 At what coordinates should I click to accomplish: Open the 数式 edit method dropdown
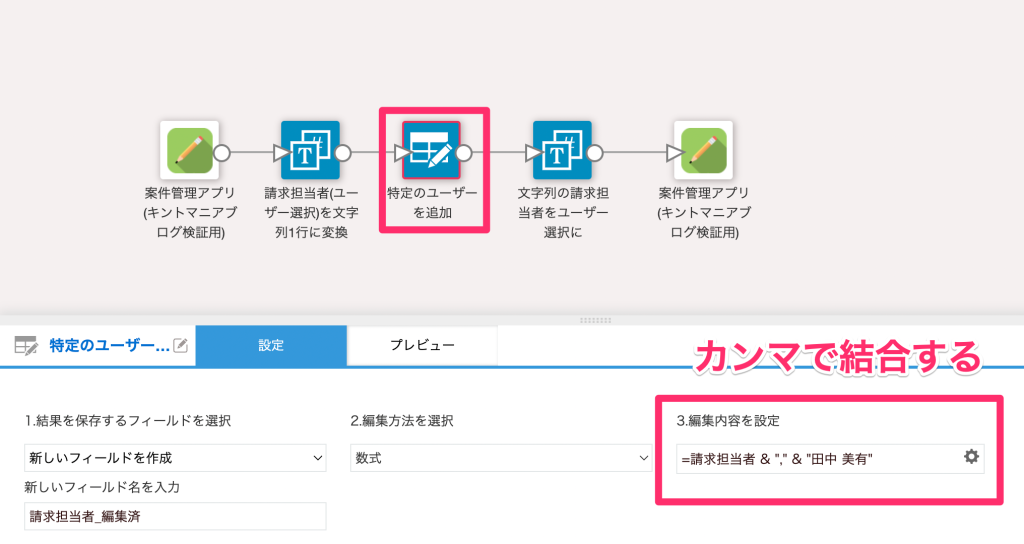click(x=501, y=458)
